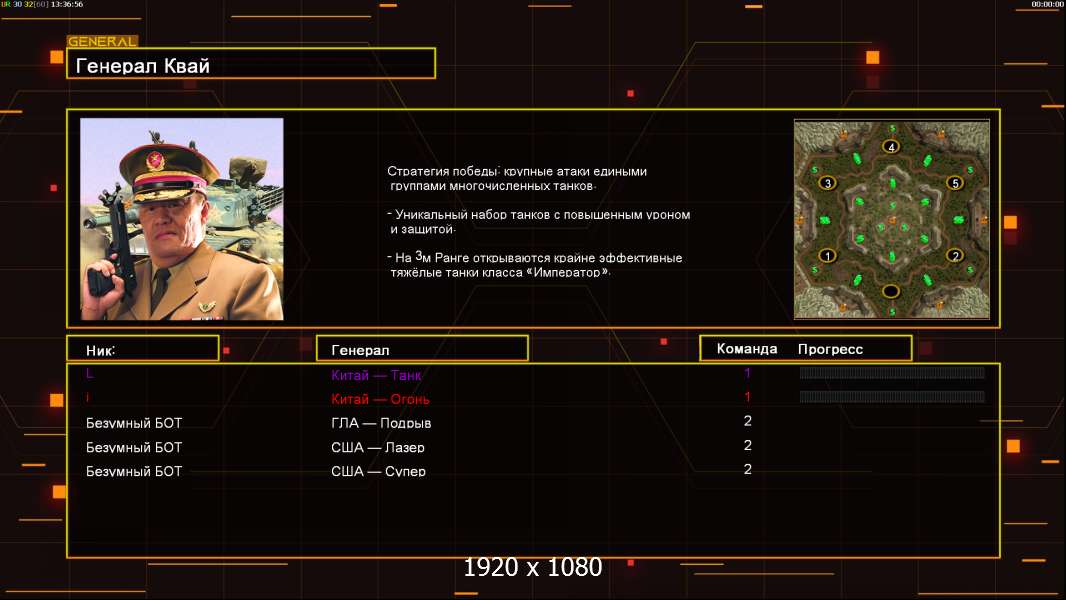The width and height of the screenshot is (1066, 600).
Task: Pick start position marker 2 on minimap
Action: point(955,256)
